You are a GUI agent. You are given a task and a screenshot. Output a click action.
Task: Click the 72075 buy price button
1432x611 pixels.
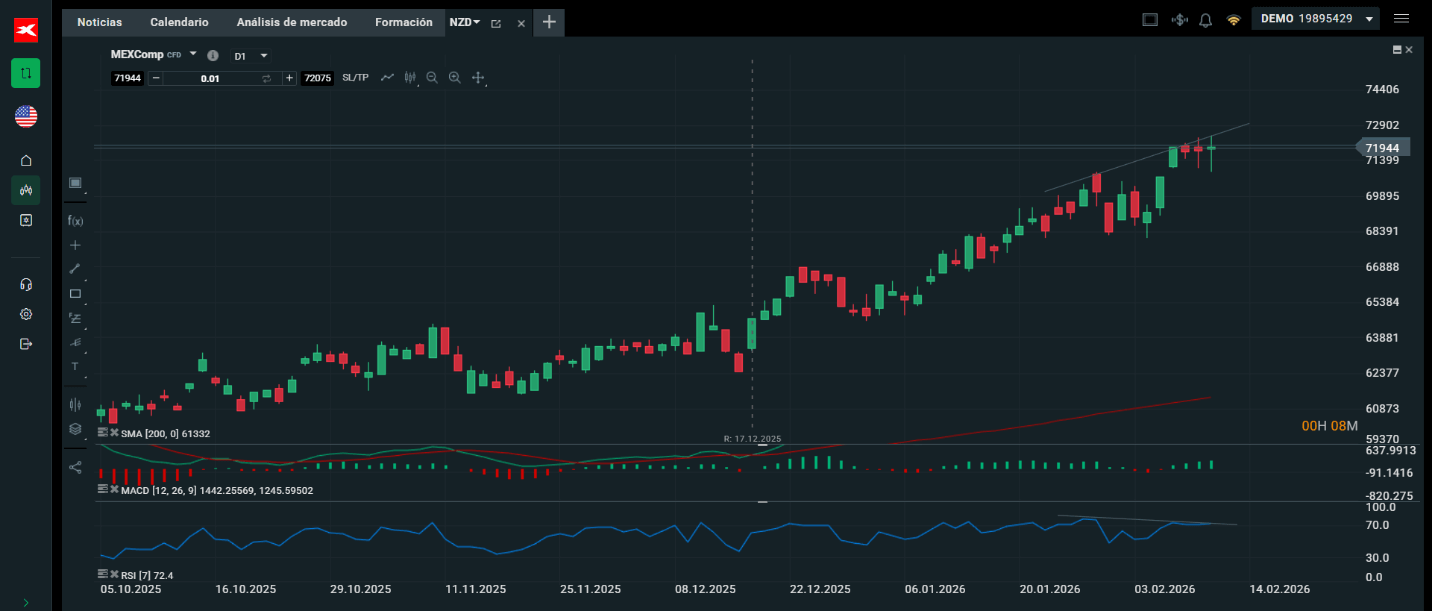point(317,78)
